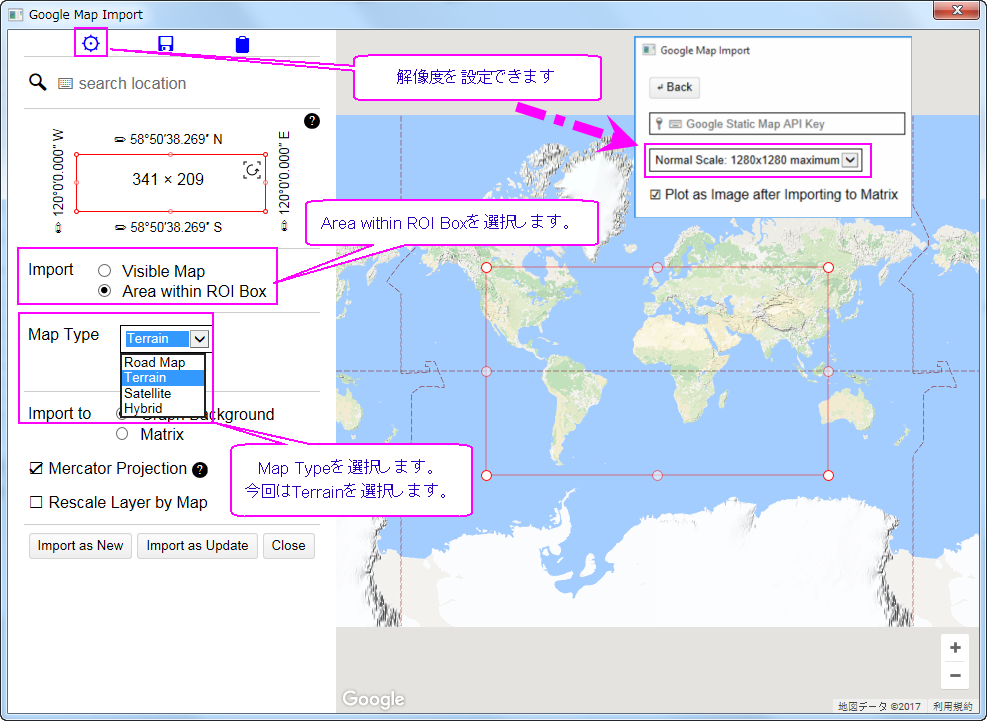Edit east longitude with pencil icon
This screenshot has height=721, width=987.
pyautogui.click(x=285, y=225)
